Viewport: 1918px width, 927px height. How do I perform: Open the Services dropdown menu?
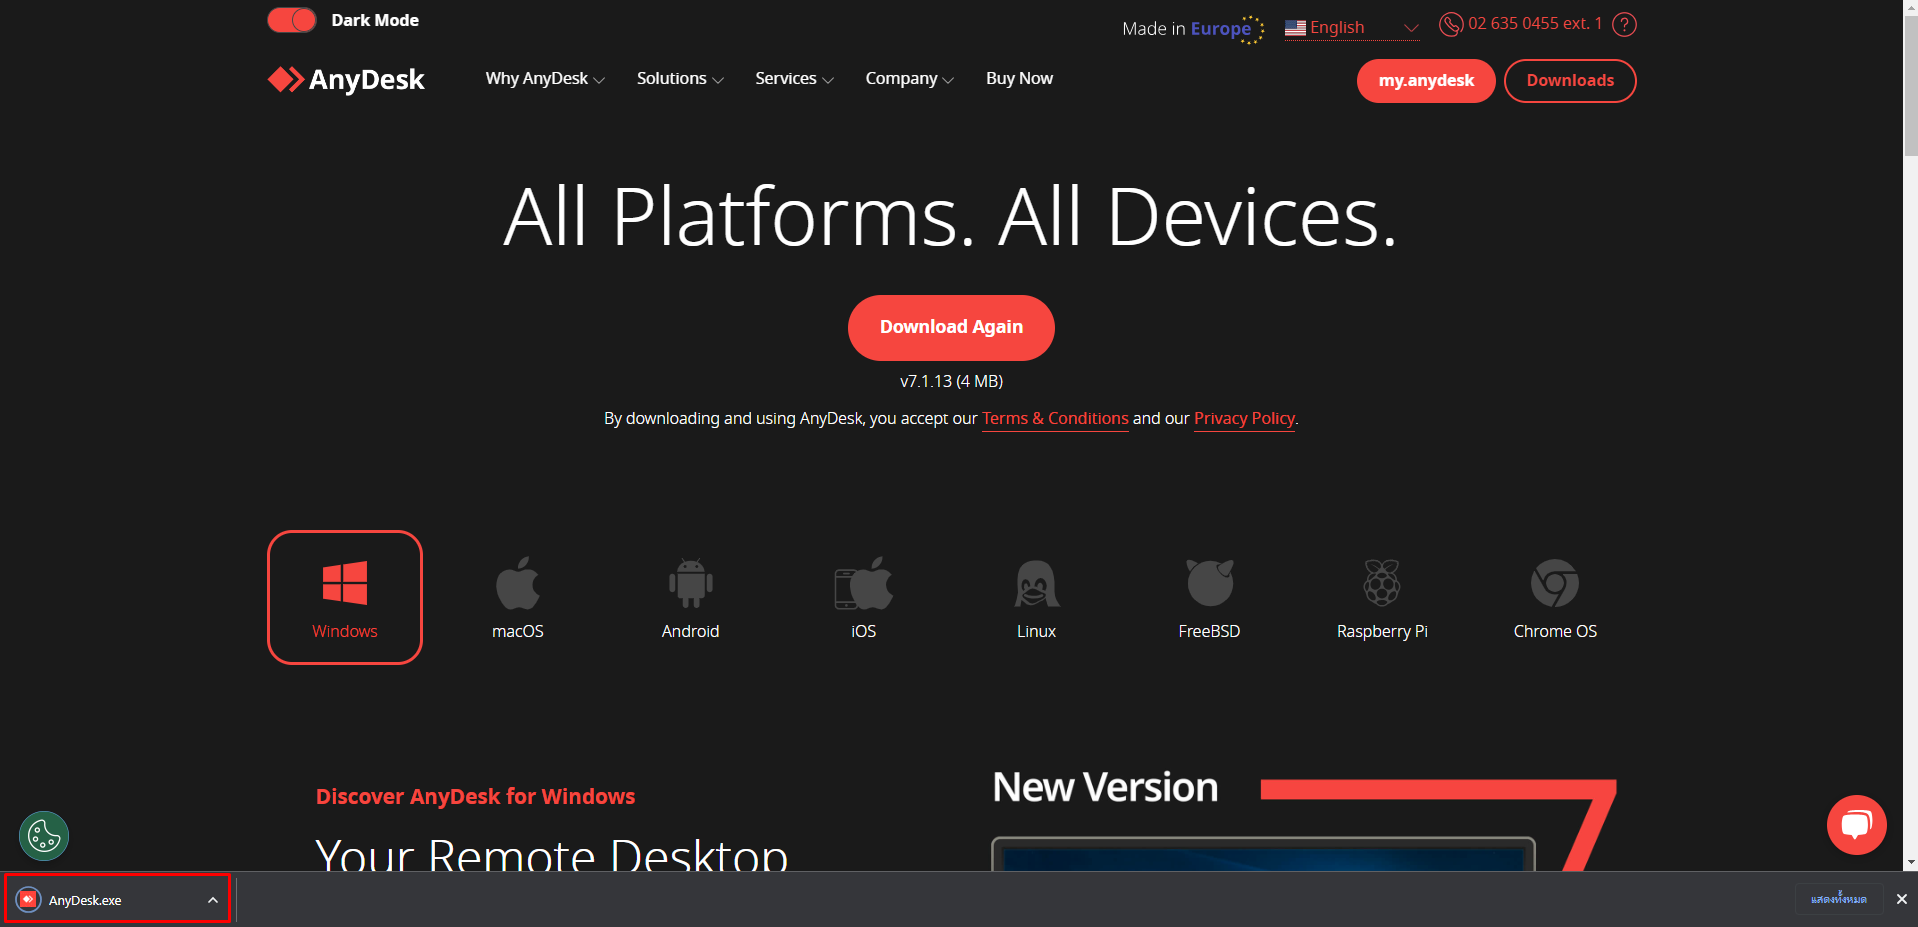[794, 78]
